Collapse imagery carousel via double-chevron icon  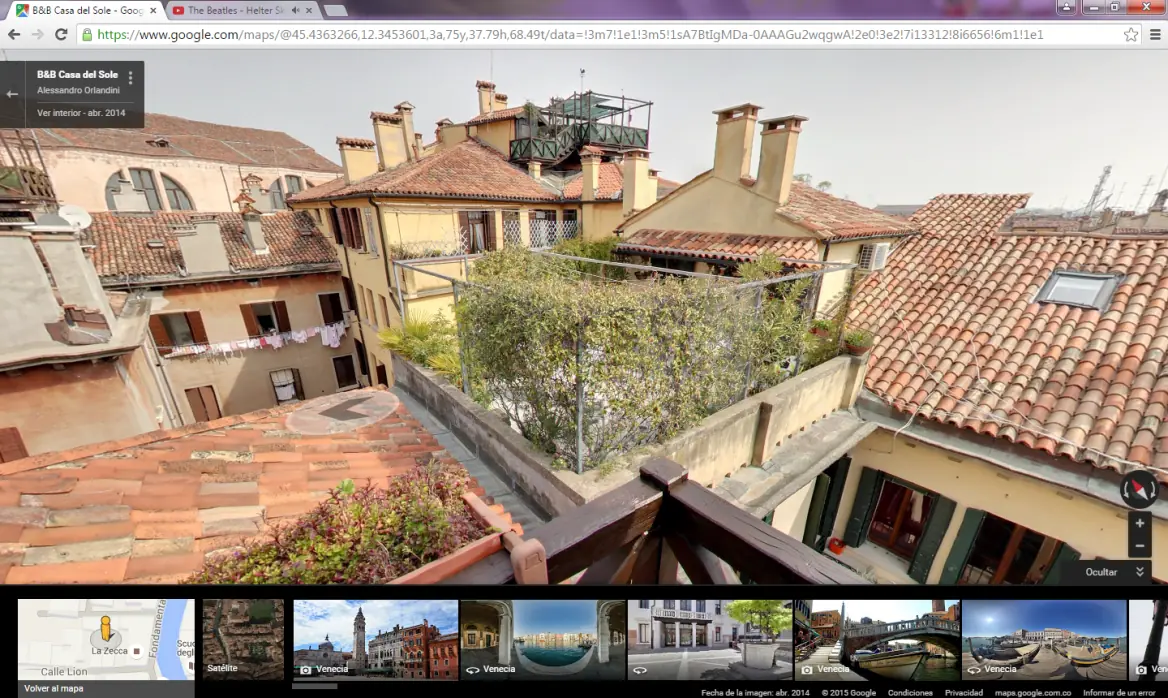[1140, 572]
